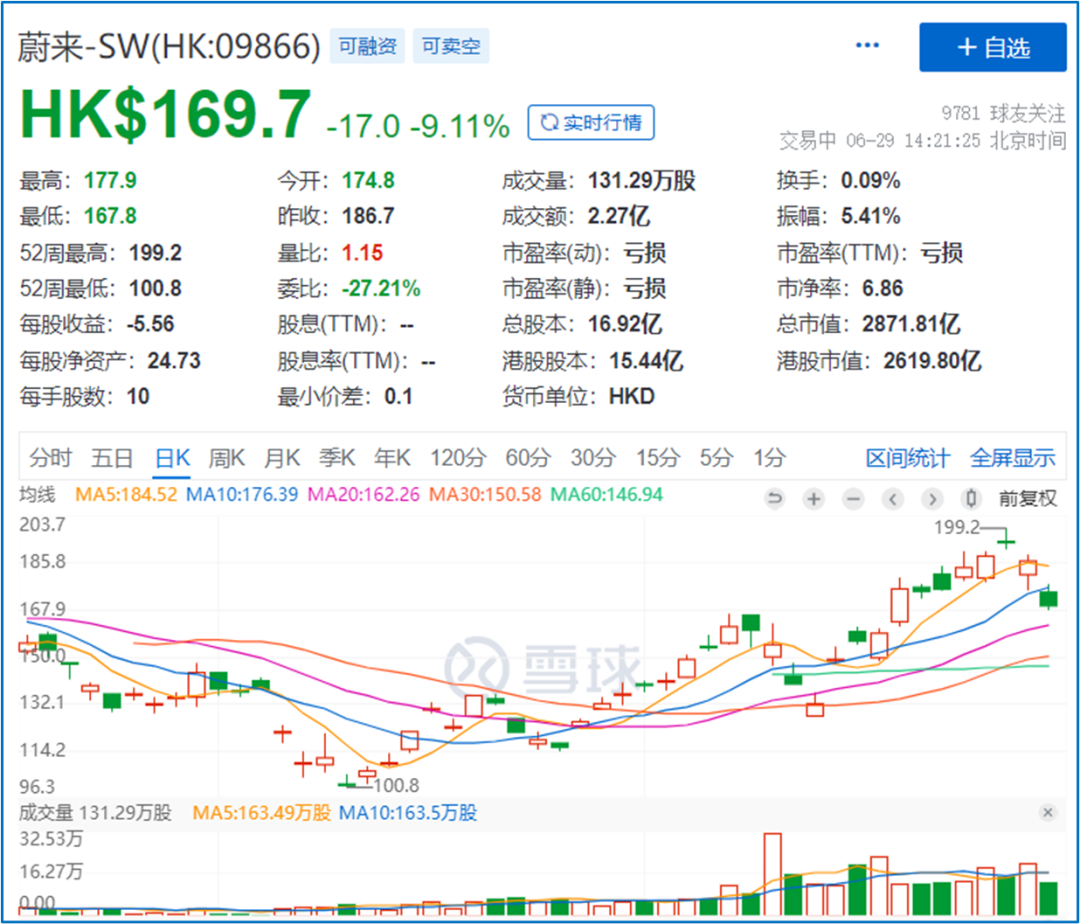Add the stock via 自选 button
Viewport: 1080px width, 924px height.
(x=993, y=47)
